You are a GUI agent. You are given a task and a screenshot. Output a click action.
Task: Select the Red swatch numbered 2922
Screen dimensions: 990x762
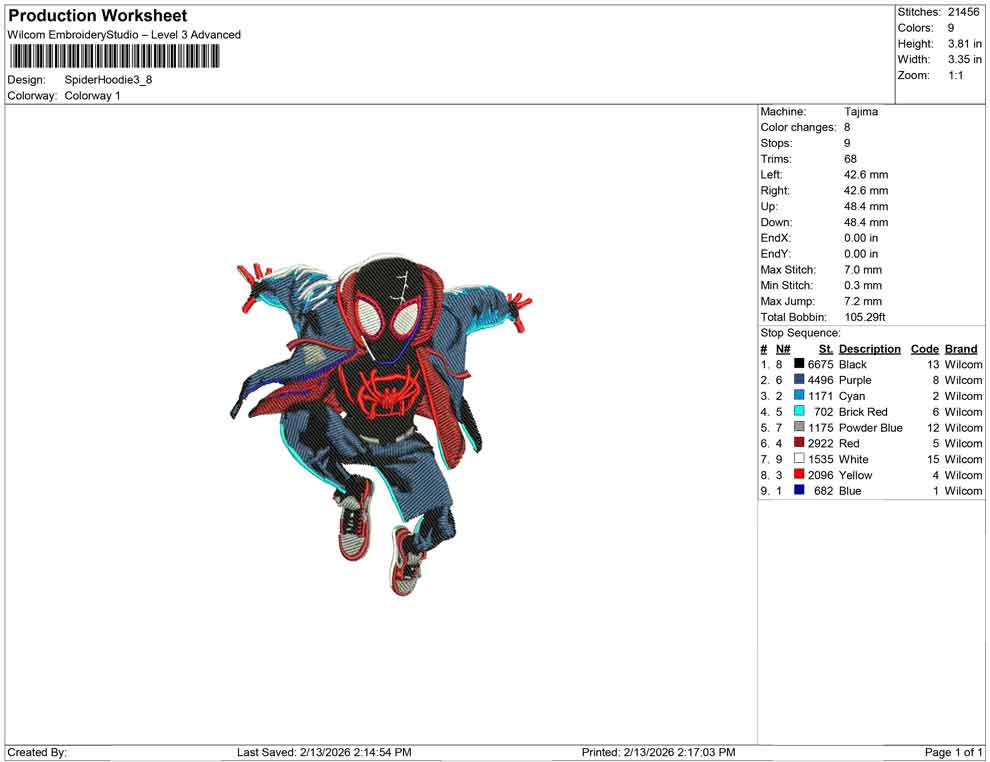[797, 443]
